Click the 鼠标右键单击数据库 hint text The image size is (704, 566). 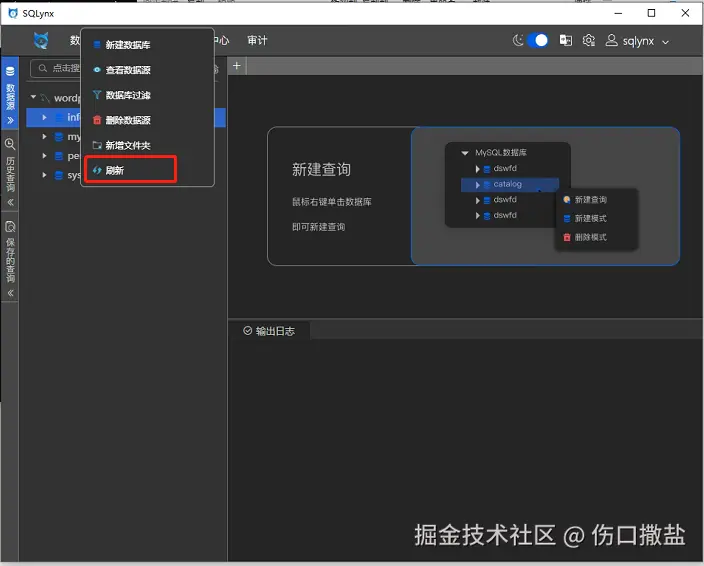point(332,202)
